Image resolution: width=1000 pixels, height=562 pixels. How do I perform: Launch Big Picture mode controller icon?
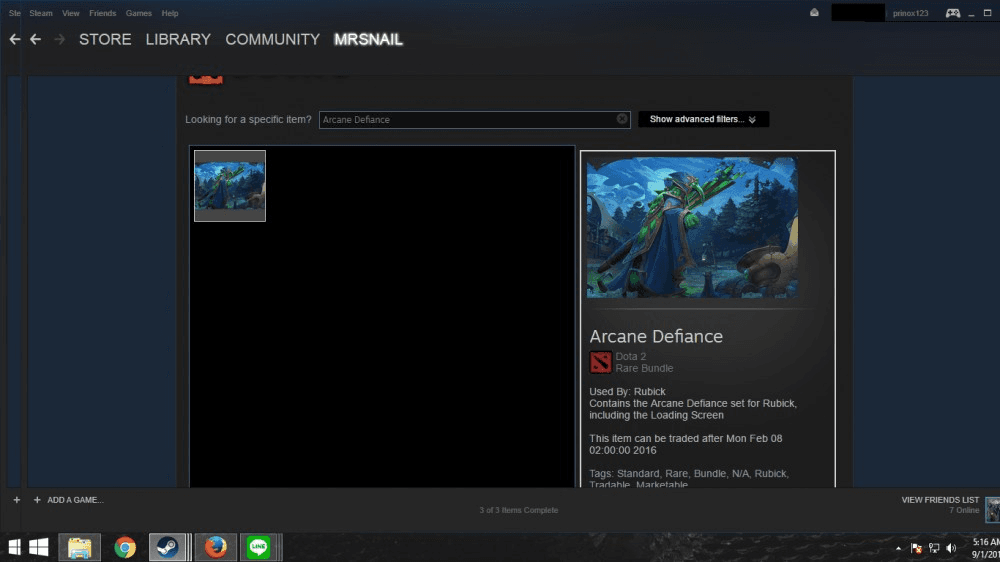tap(953, 13)
